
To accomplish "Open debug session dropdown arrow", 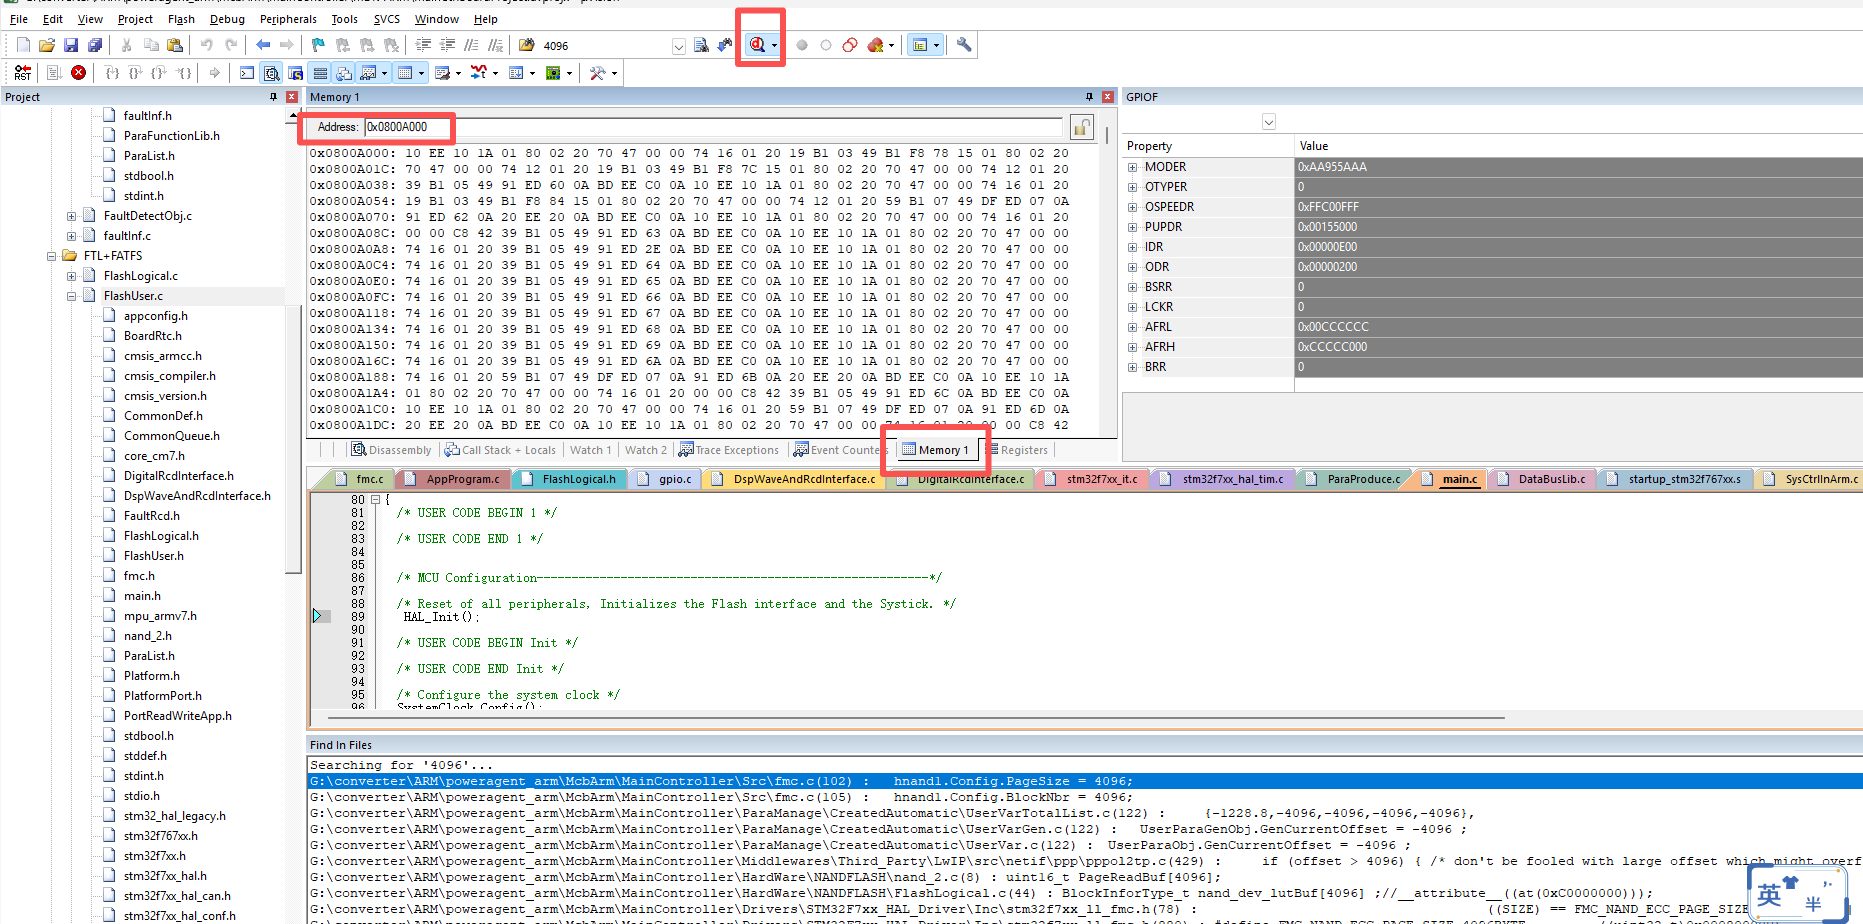I will tap(774, 45).
